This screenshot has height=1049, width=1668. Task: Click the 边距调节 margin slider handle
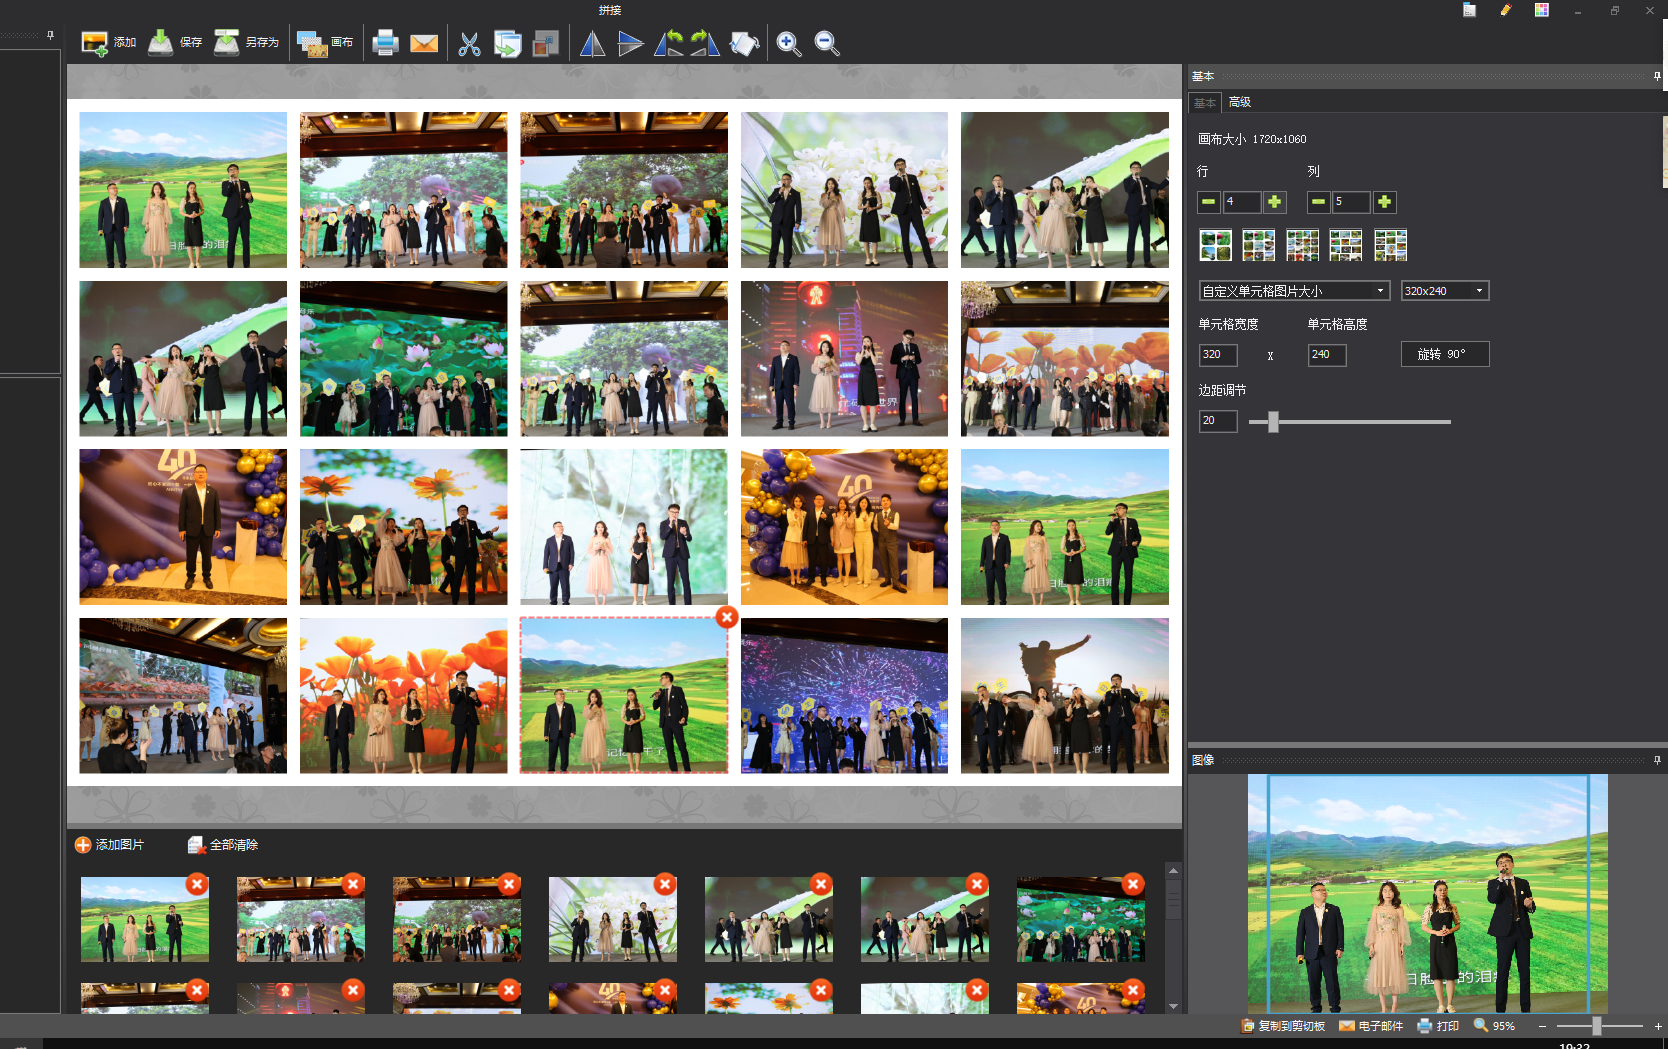click(x=1273, y=422)
